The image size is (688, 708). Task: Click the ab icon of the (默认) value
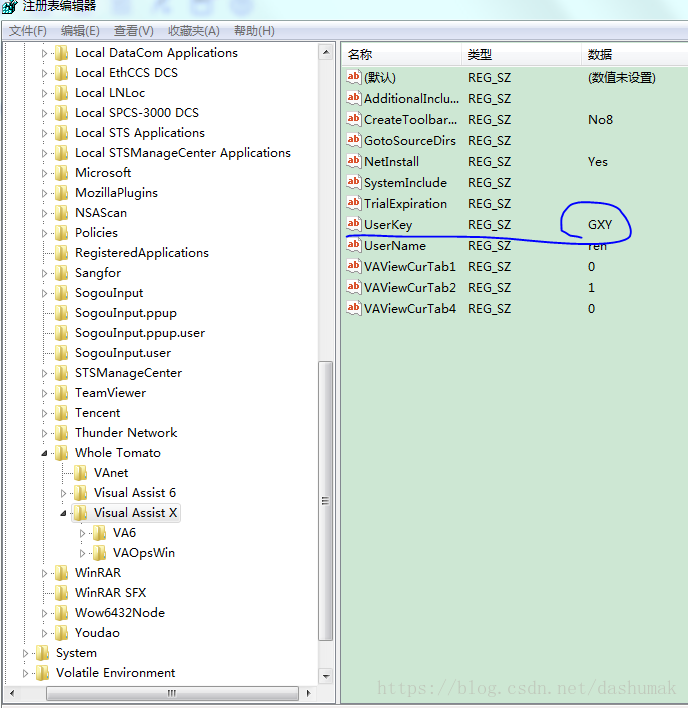click(x=354, y=77)
